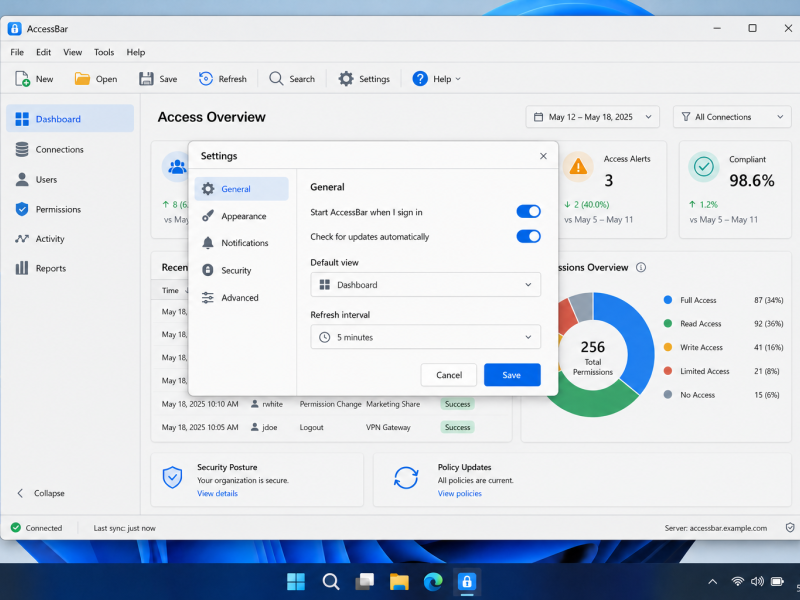Click the network Wi-Fi tray icon
Image resolution: width=800 pixels, height=600 pixels.
pyautogui.click(x=737, y=581)
